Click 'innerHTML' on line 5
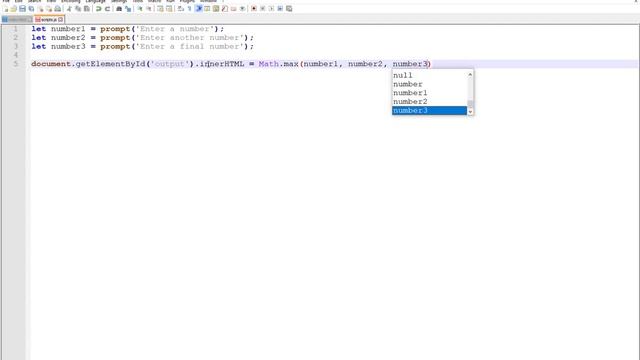 click(222, 64)
